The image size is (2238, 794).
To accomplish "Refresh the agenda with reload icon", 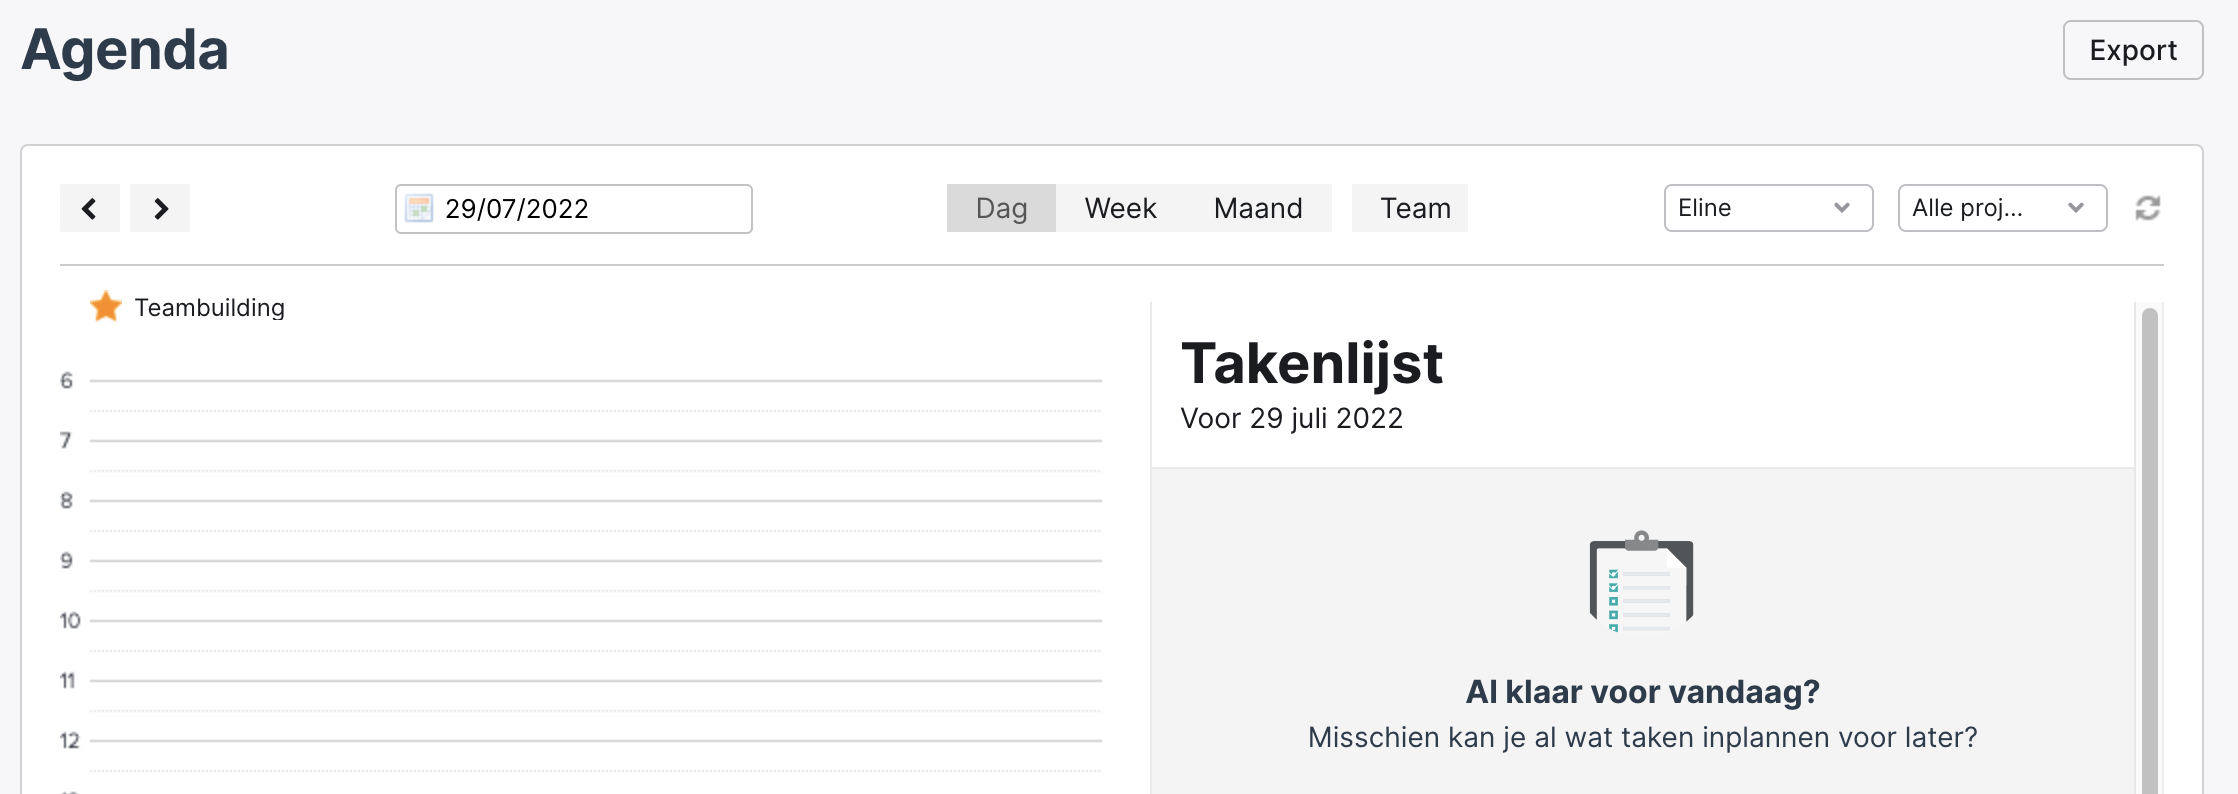I will (2147, 208).
